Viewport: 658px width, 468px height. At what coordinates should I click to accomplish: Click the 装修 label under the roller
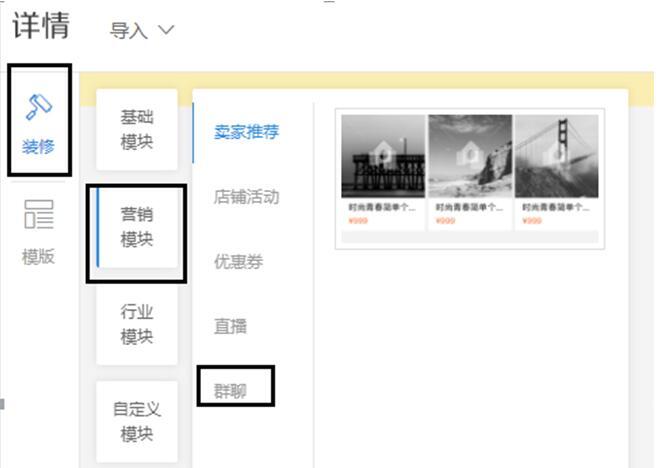point(39,147)
